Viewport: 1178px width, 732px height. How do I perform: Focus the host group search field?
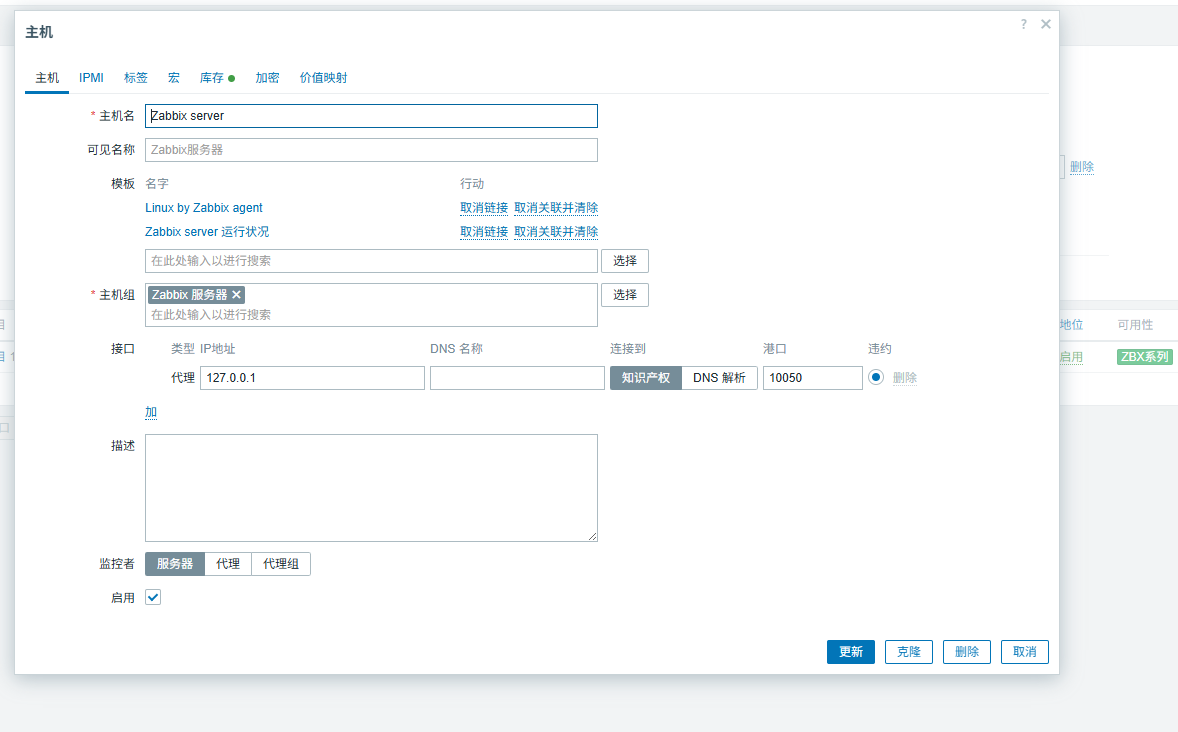click(373, 315)
